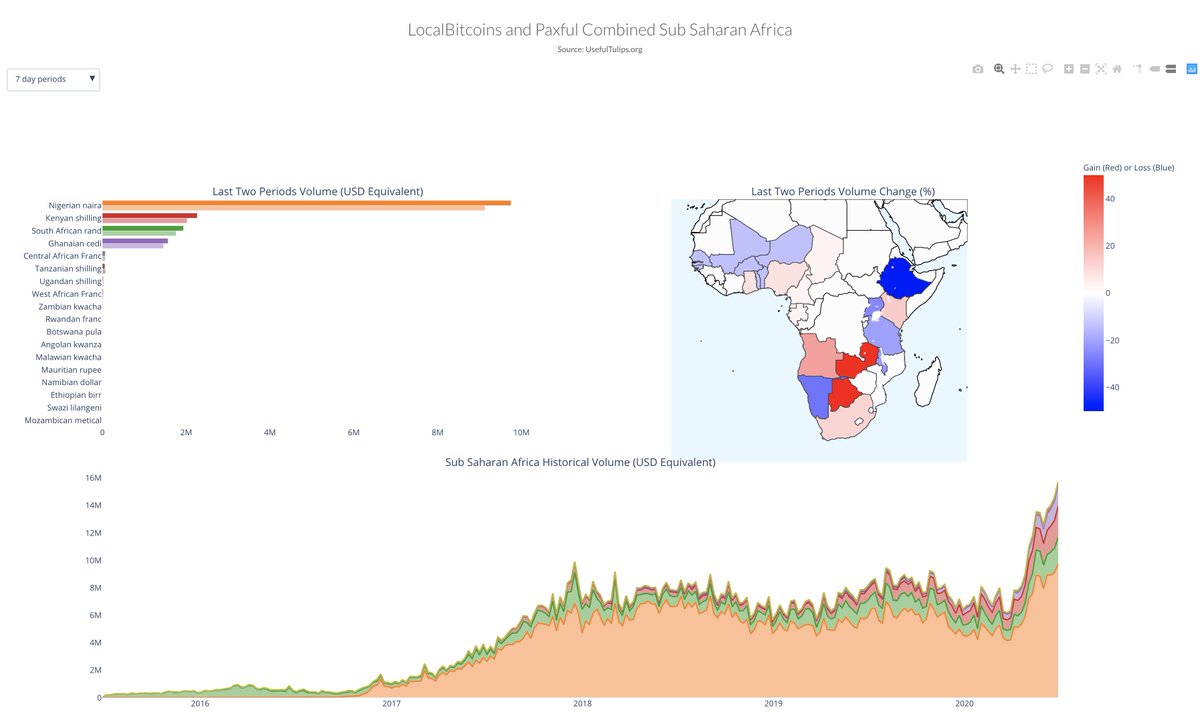Screen dimensions: 1200x712
Task: Select the Kenyan shilling axis label
Action: point(73,217)
